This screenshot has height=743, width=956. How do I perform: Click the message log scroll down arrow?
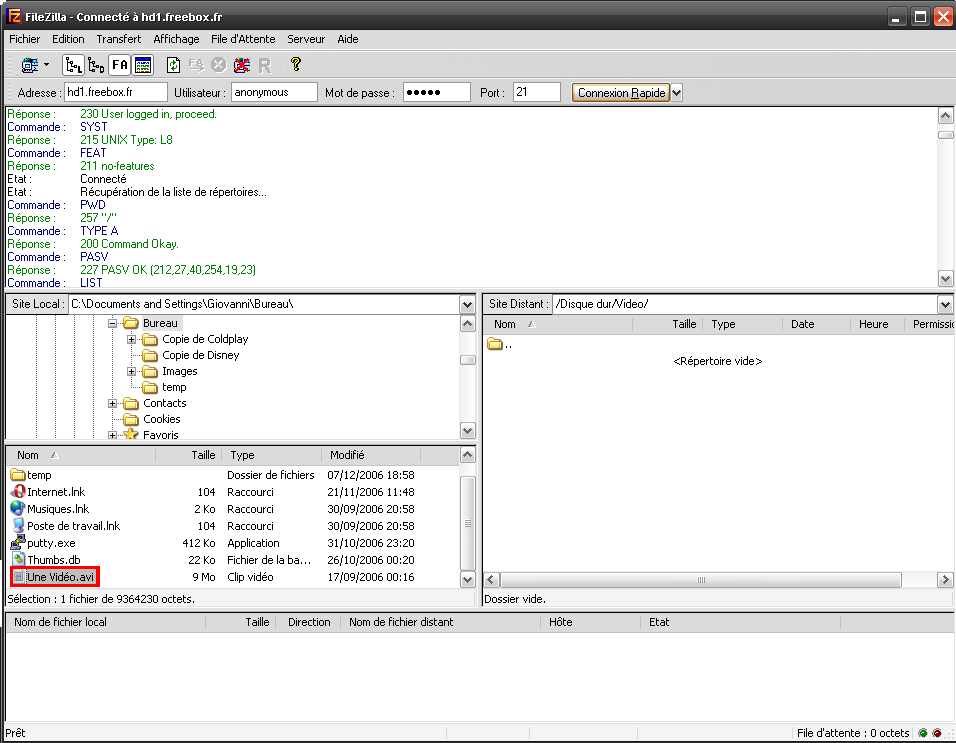945,279
